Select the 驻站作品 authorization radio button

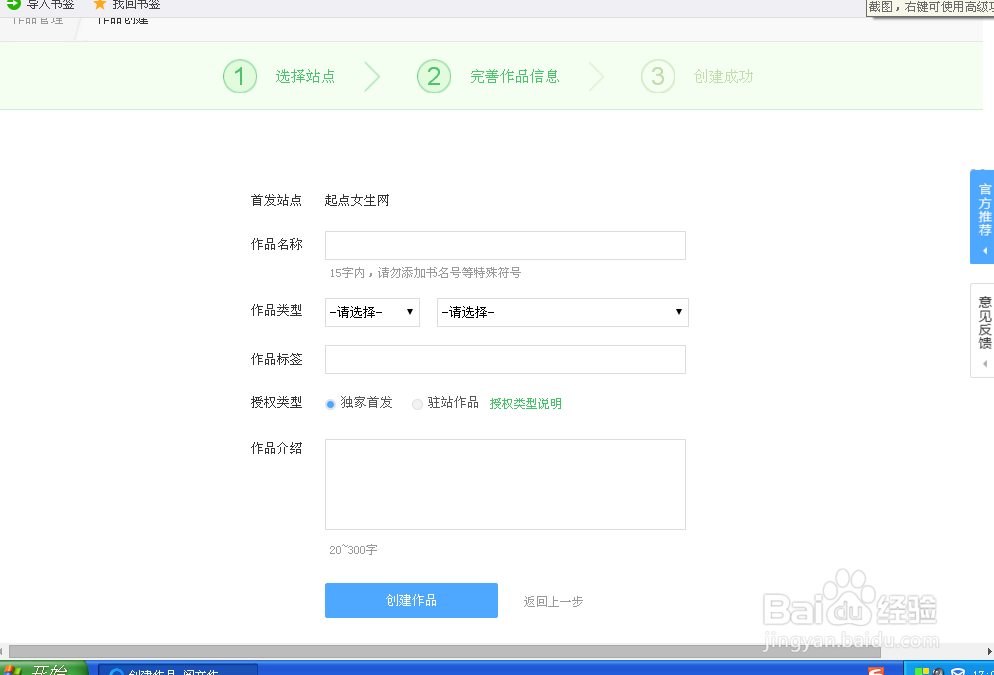point(416,404)
